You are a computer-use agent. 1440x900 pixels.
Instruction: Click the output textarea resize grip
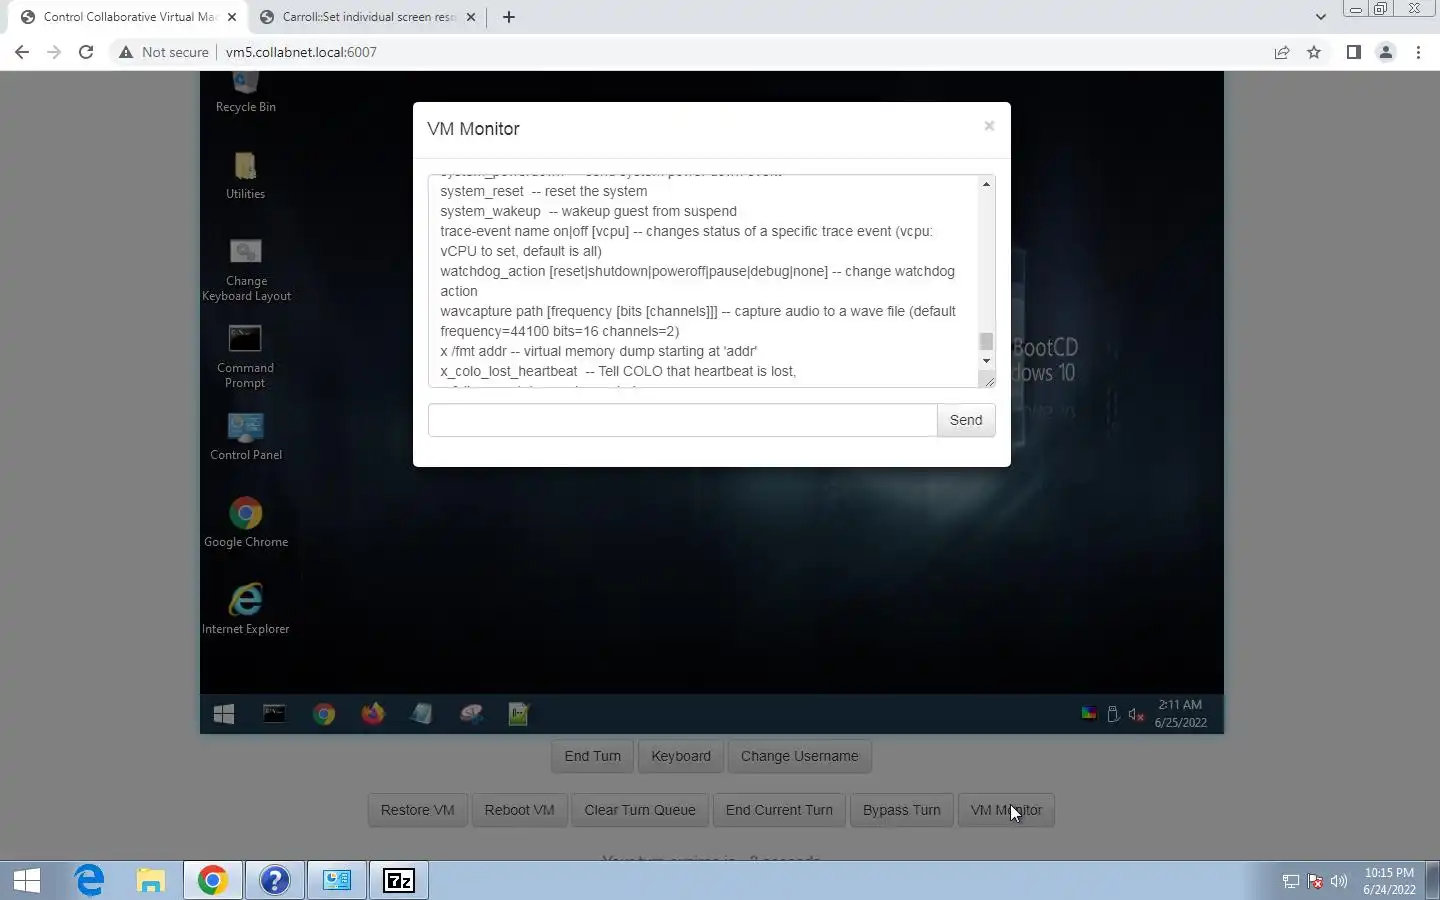pyautogui.click(x=989, y=380)
